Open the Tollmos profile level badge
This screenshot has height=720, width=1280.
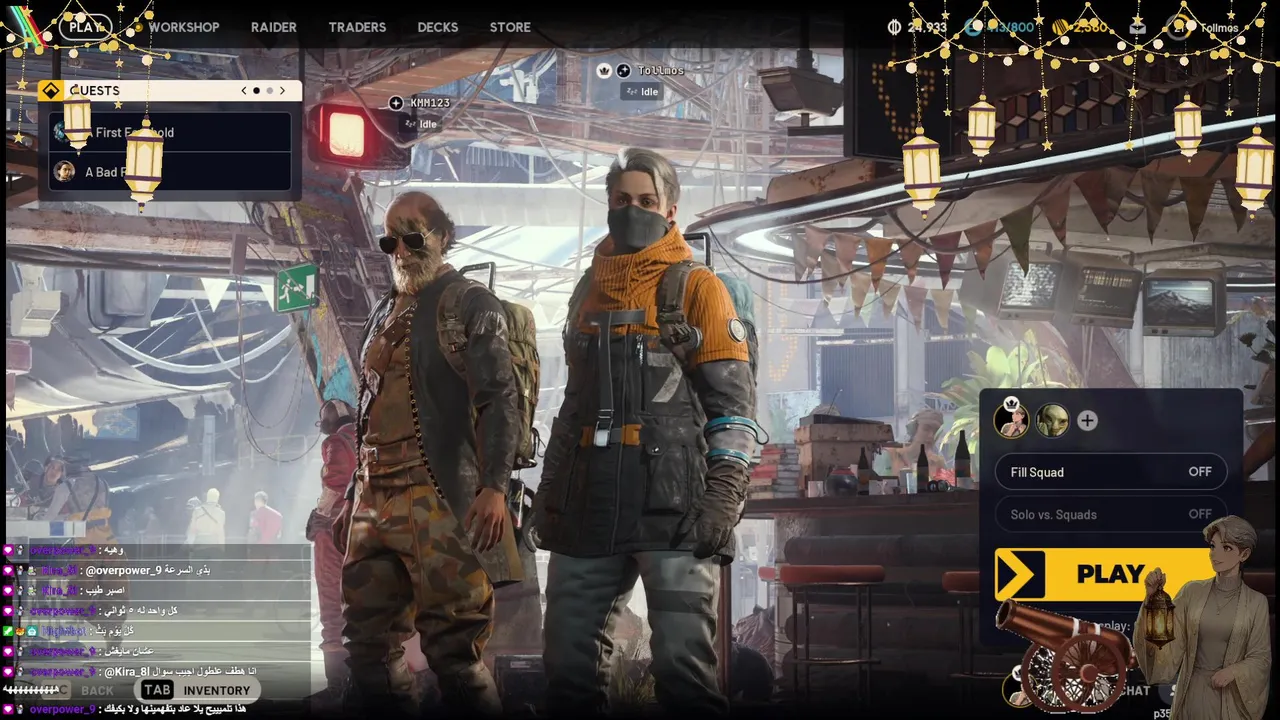1177,27
